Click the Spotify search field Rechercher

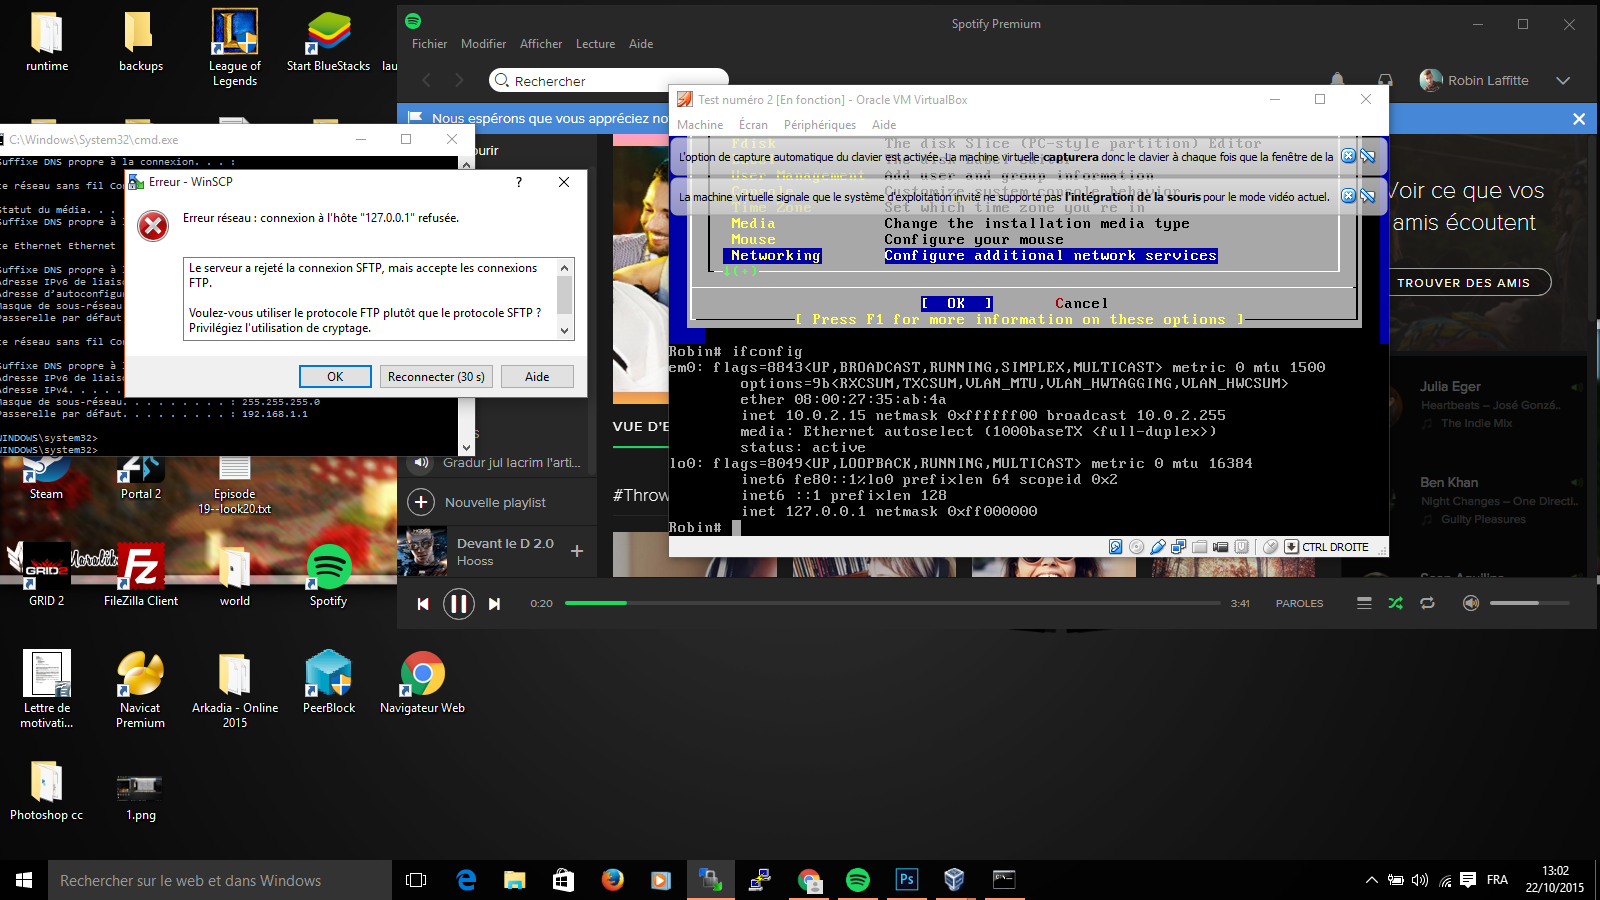tap(608, 80)
